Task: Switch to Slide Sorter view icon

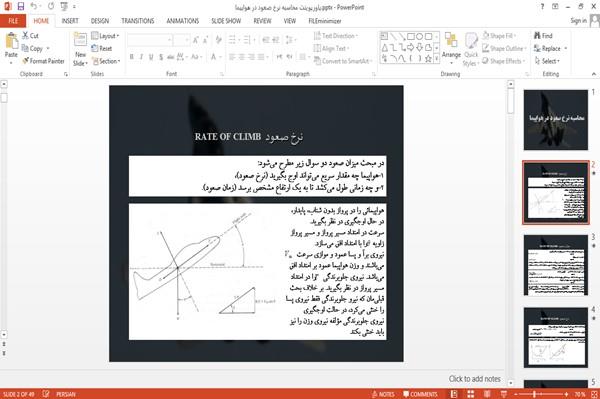Action: [x=470, y=394]
